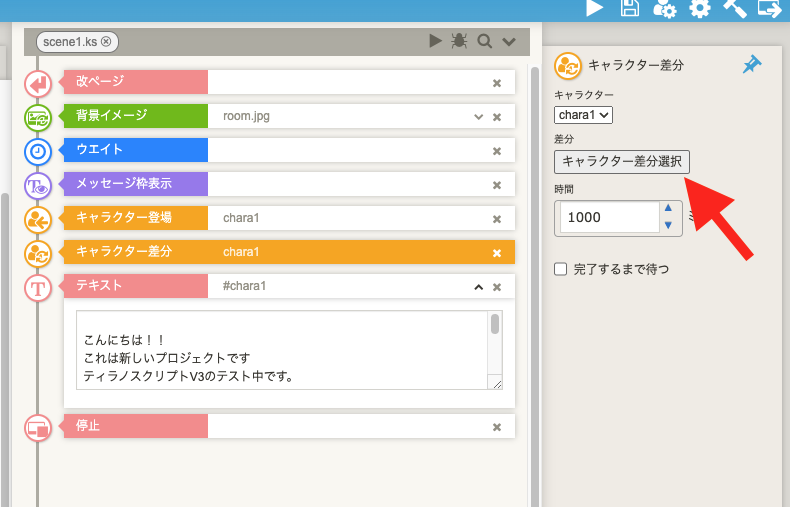Screen dimensions: 790x507
Task: Open the character settings icon in top bar
Action: coord(664,9)
